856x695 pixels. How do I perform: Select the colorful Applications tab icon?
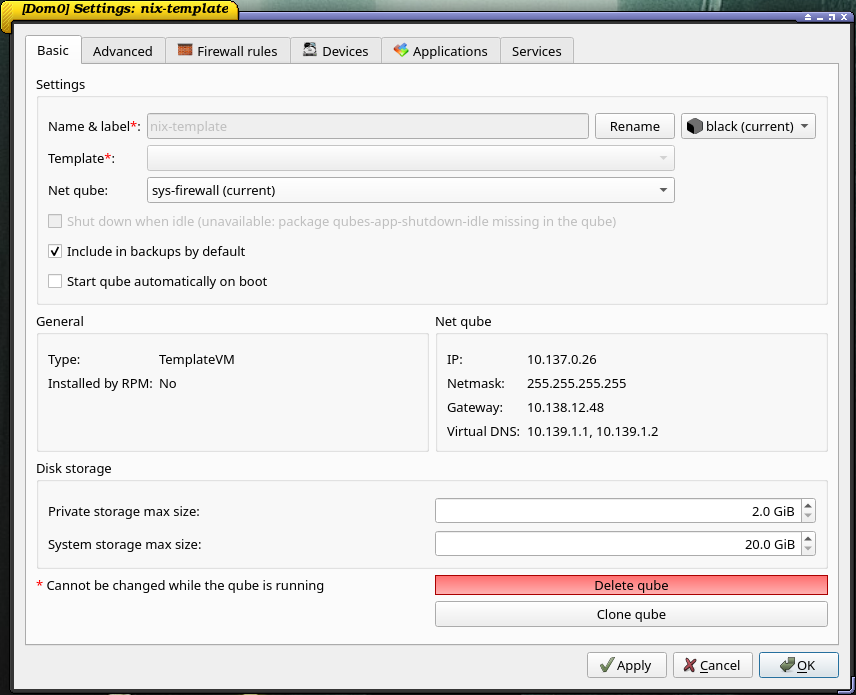coord(401,50)
